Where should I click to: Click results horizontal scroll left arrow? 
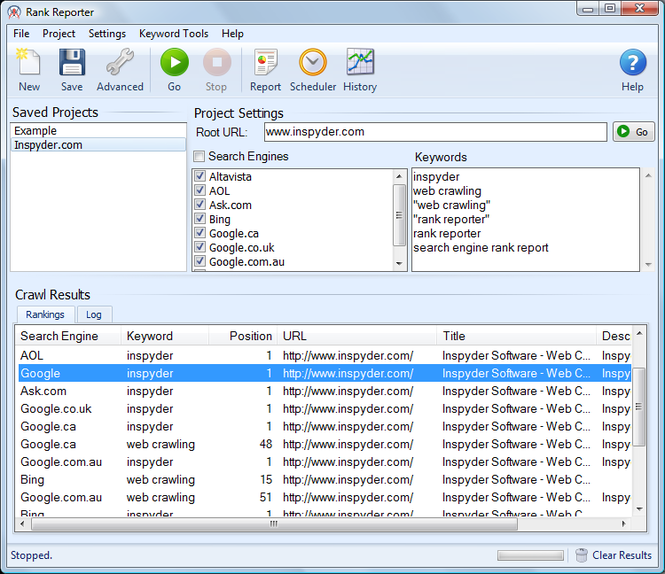pos(22,524)
